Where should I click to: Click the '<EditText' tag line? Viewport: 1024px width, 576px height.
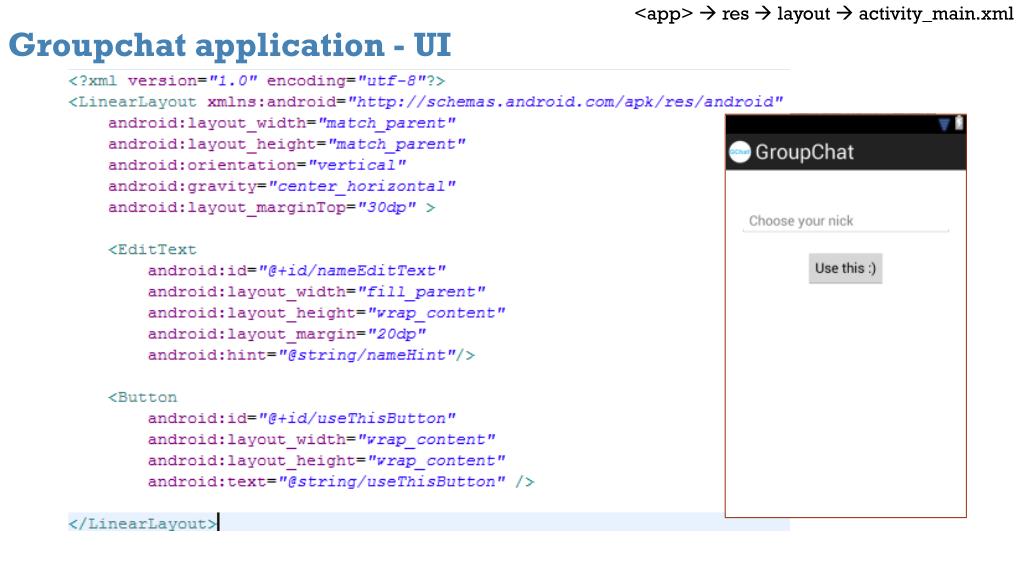click(x=152, y=249)
